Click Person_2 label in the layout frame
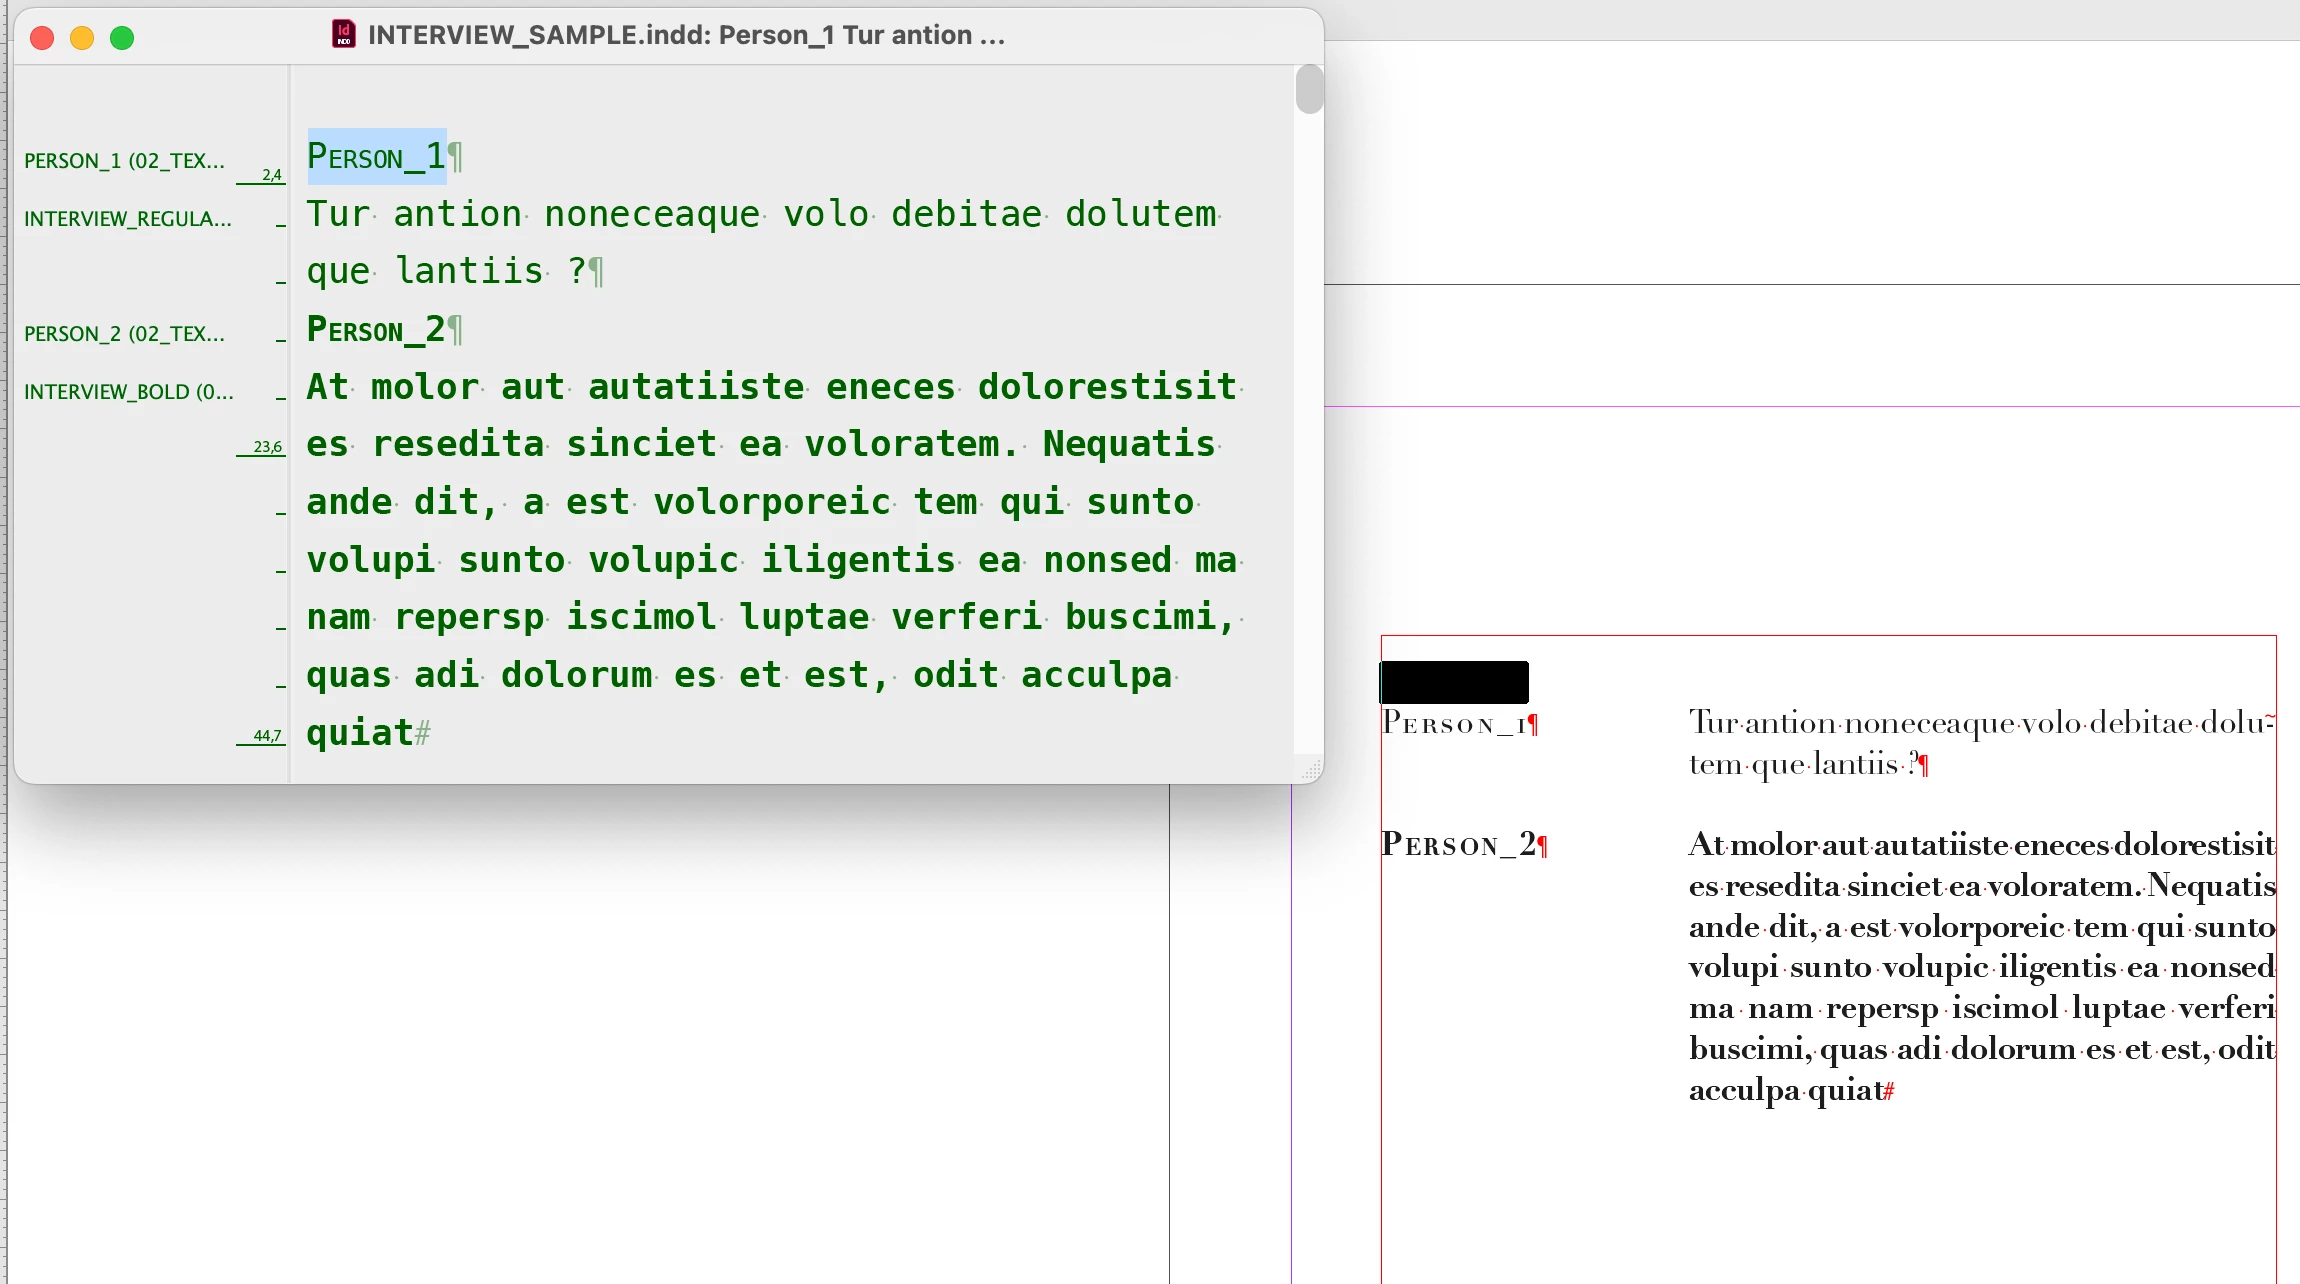2300x1284 pixels. tap(1458, 845)
